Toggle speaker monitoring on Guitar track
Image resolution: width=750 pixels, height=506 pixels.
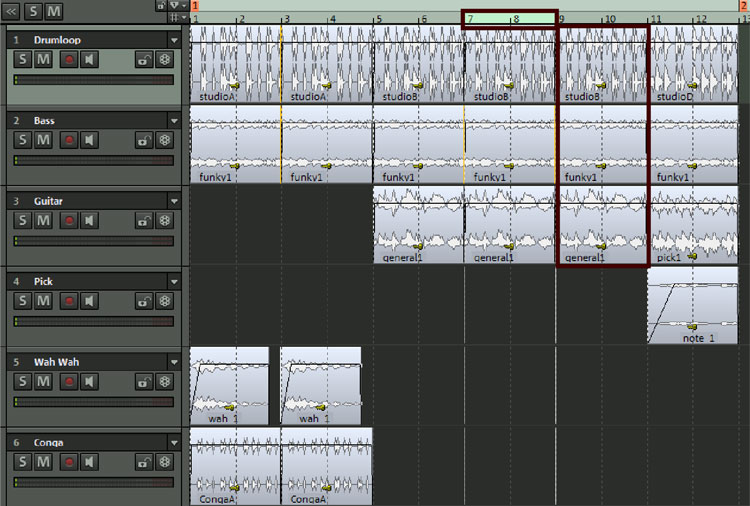pos(89,220)
